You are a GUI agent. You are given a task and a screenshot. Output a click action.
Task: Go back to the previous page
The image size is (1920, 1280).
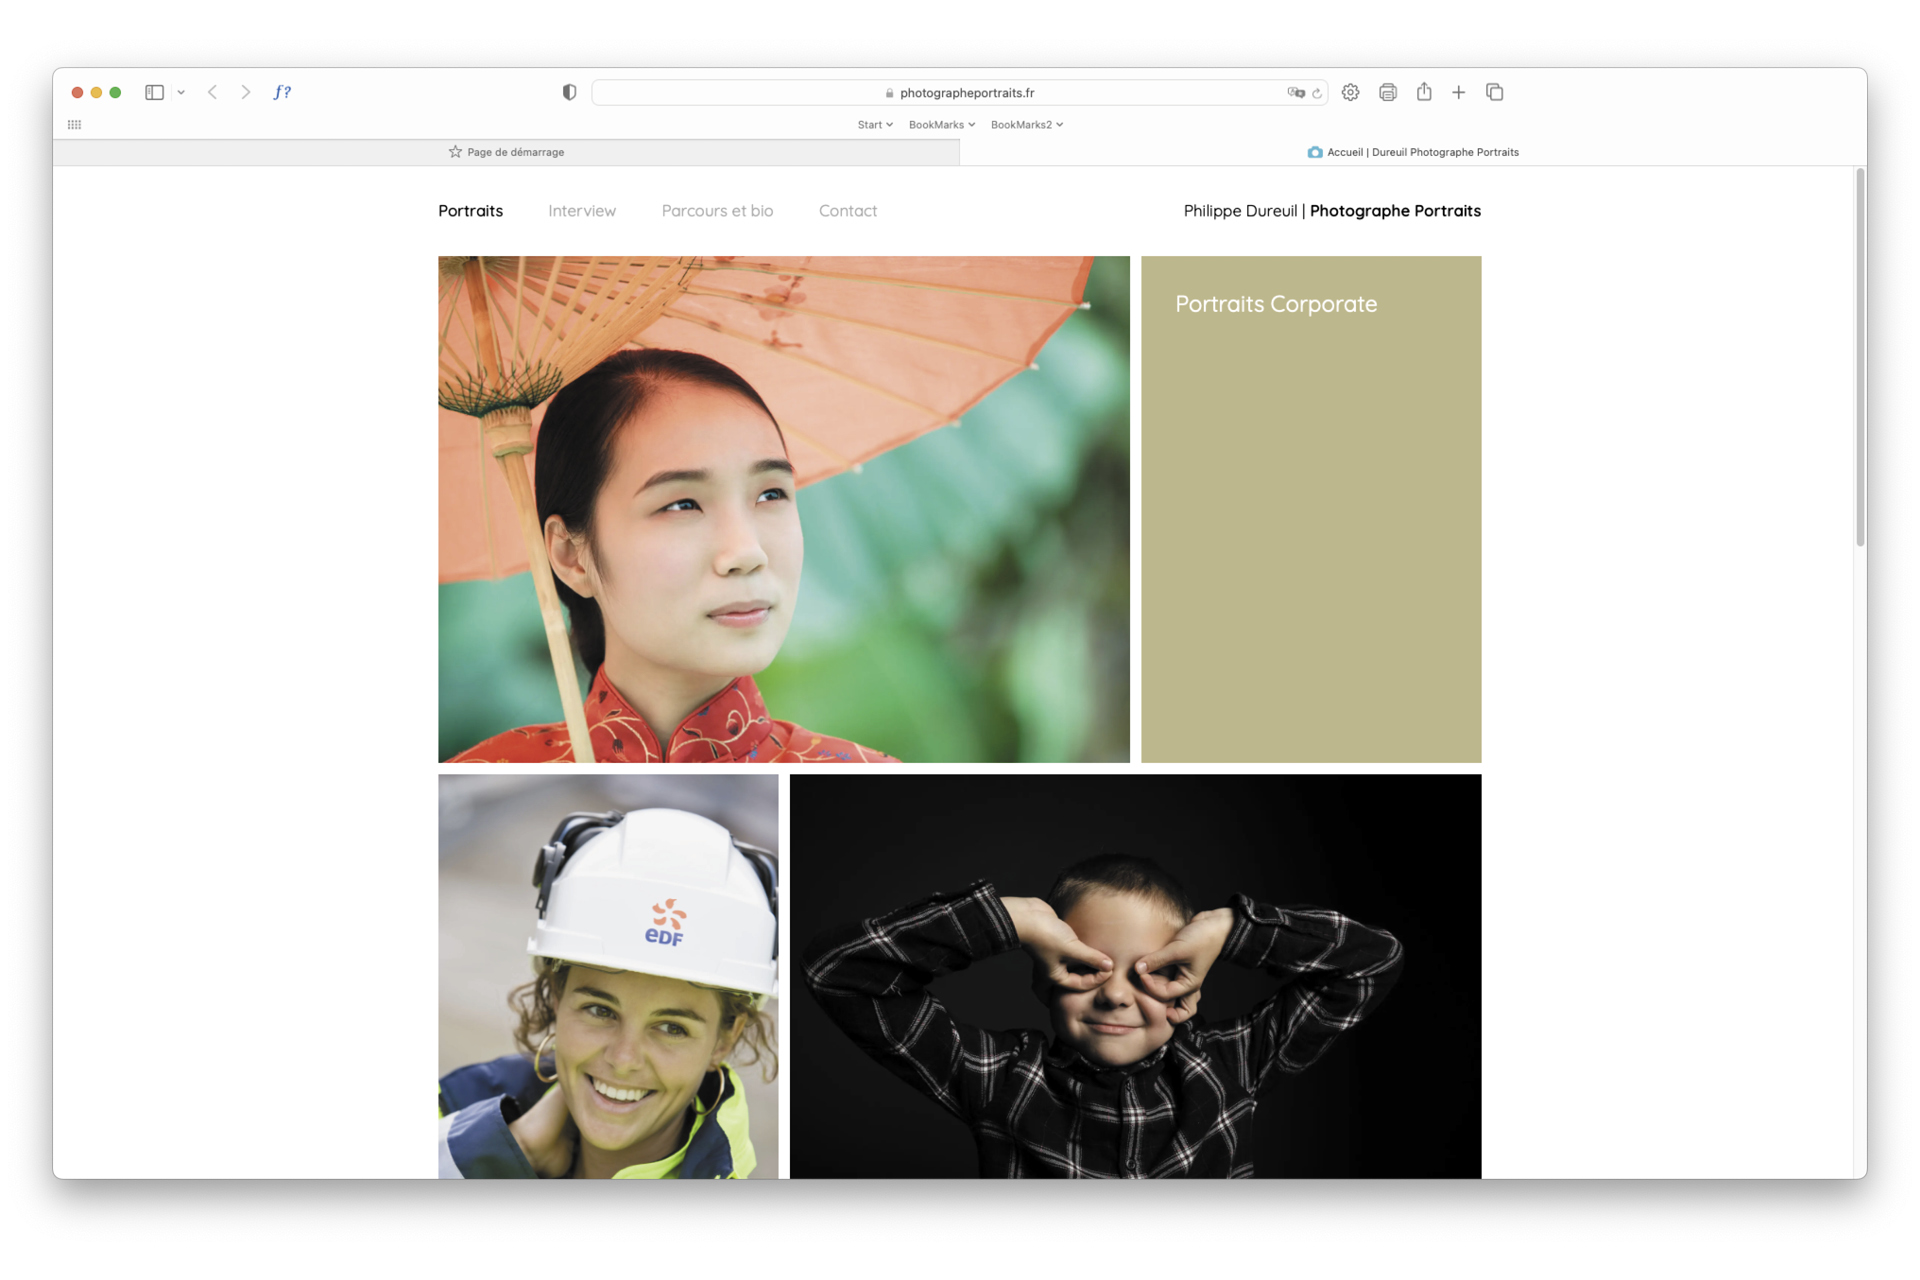(x=212, y=92)
